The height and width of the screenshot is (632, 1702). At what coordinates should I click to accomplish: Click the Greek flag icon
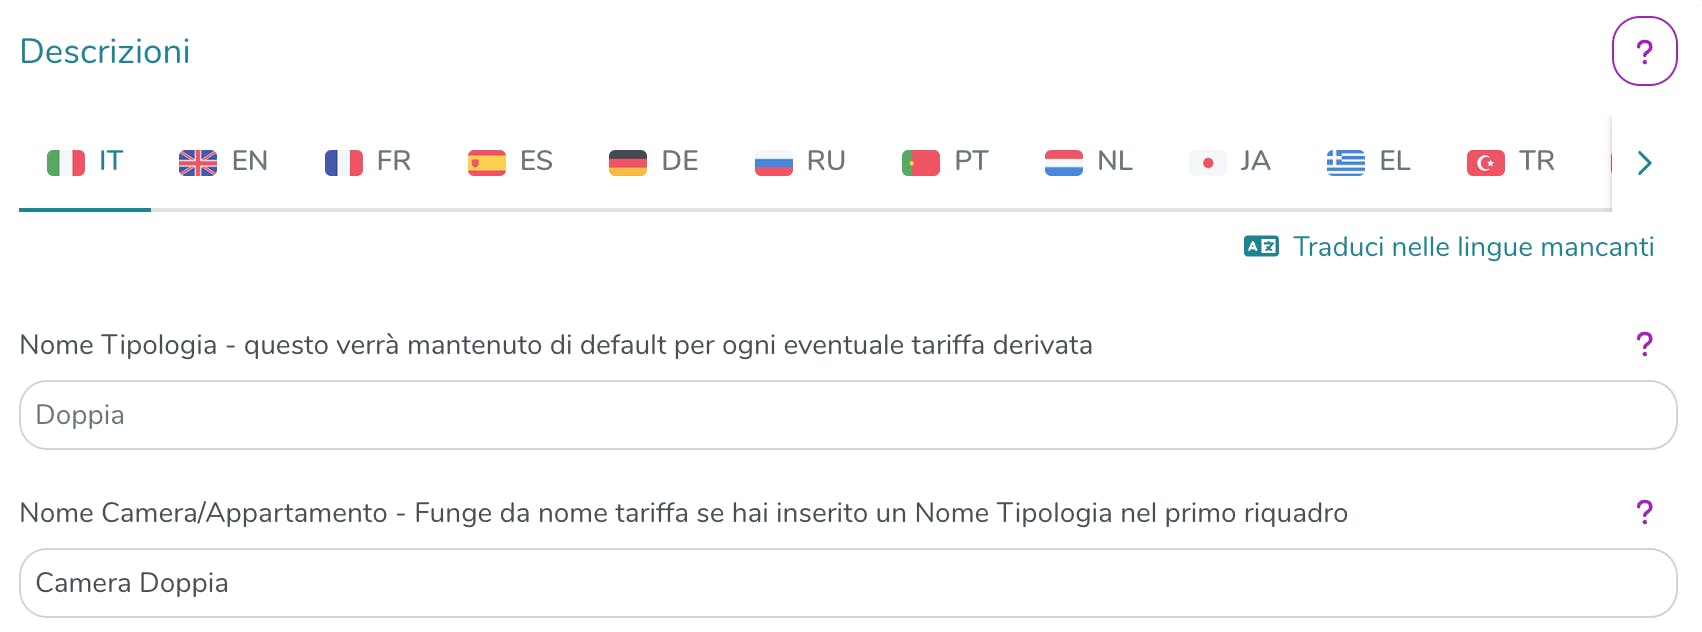click(1346, 162)
